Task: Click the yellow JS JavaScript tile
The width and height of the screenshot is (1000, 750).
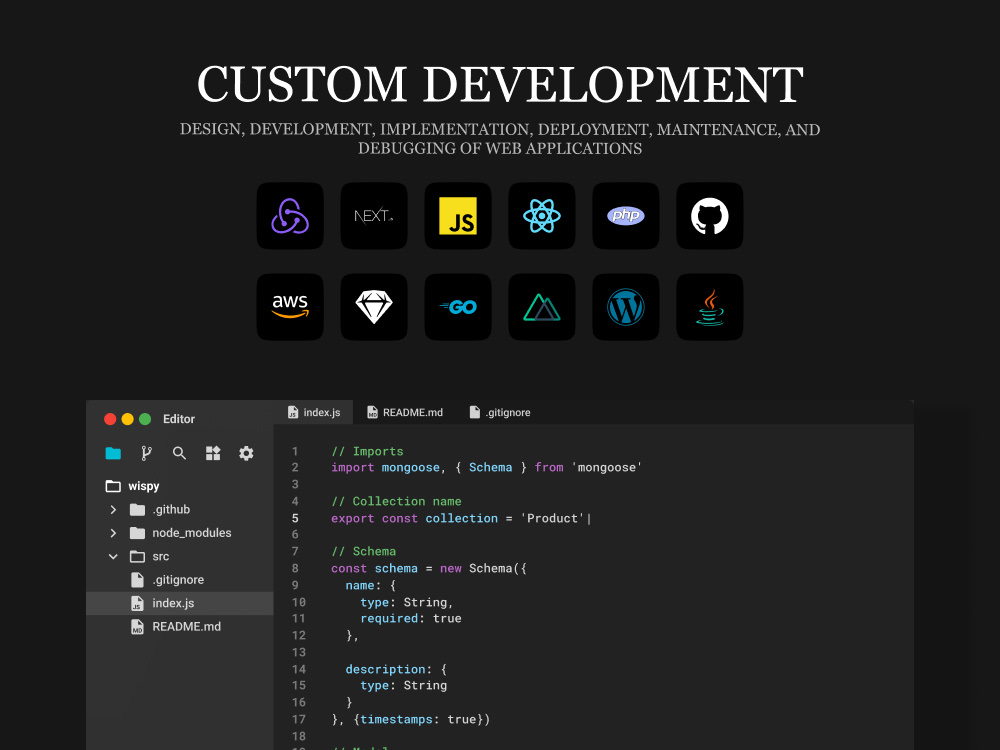Action: click(458, 216)
